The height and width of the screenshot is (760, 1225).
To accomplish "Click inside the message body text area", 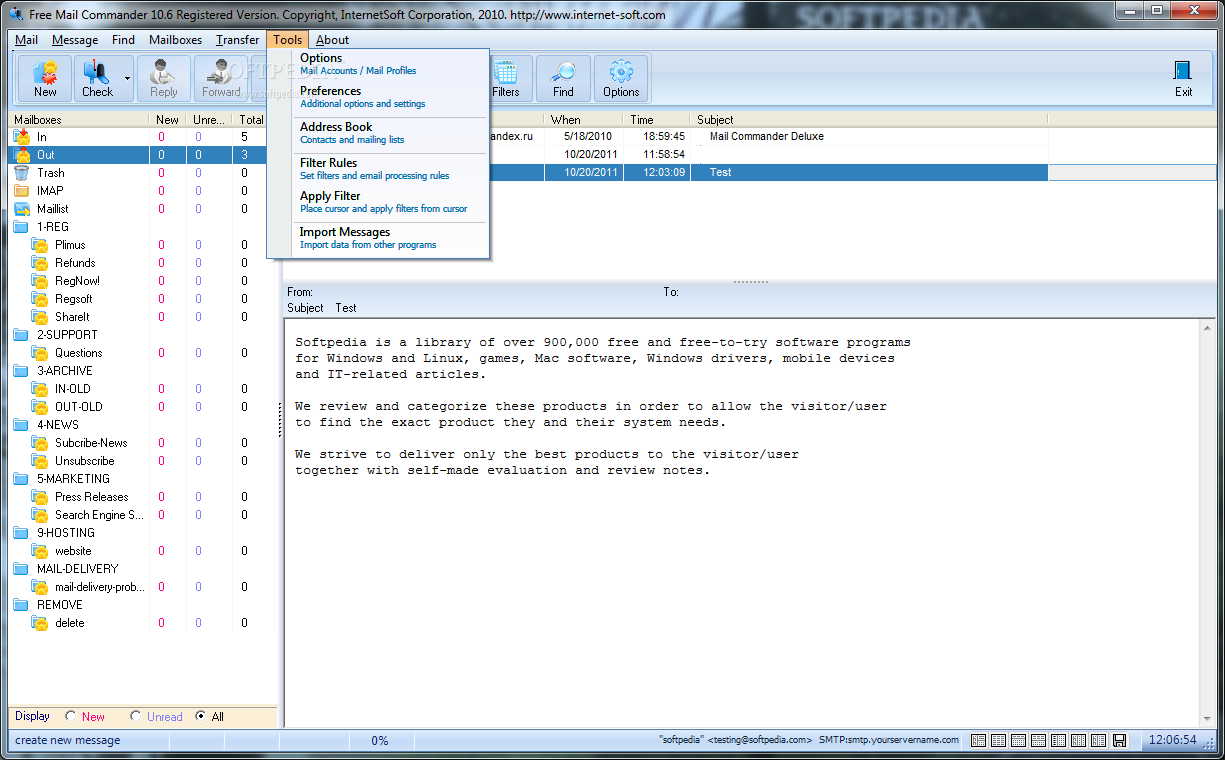I will 742,522.
